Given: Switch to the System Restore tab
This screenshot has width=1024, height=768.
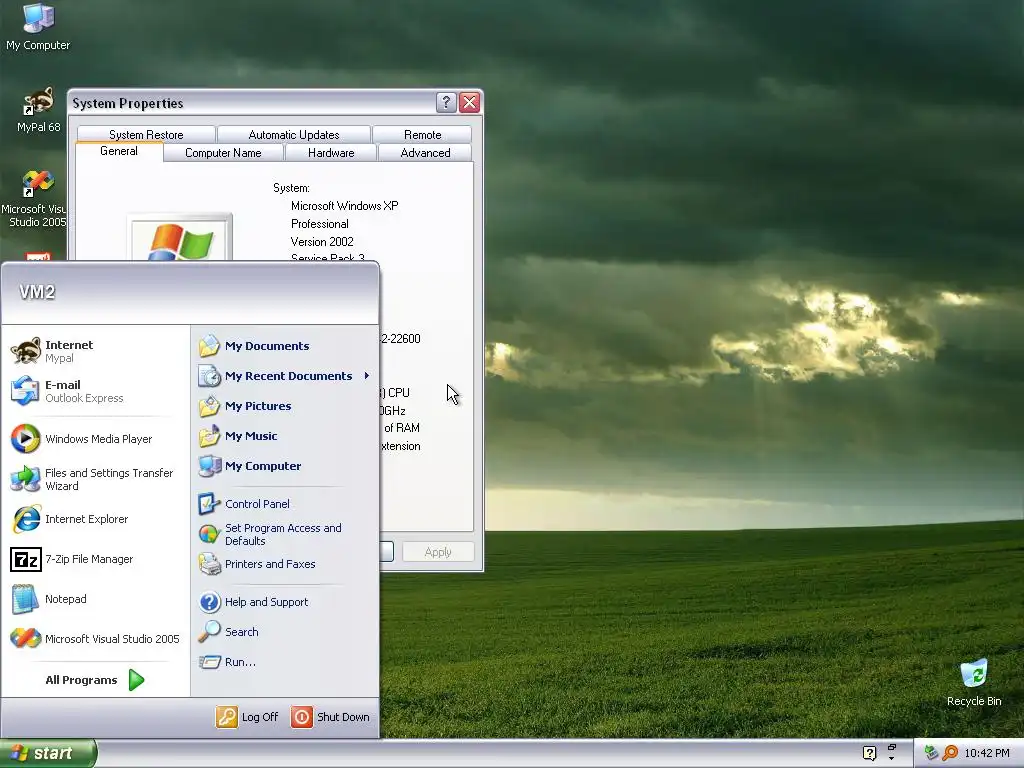Looking at the screenshot, I should 146,135.
